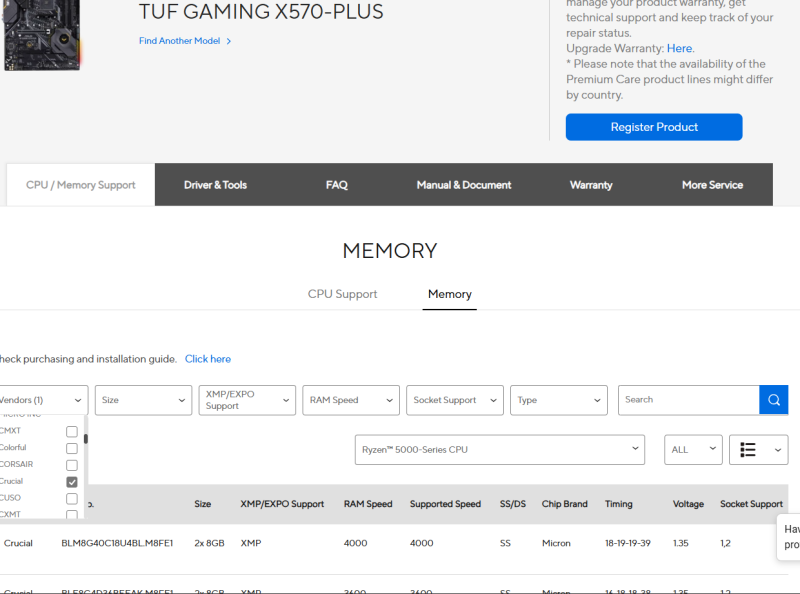The width and height of the screenshot is (800, 594).
Task: Click the MEMORY section heading
Action: point(390,251)
